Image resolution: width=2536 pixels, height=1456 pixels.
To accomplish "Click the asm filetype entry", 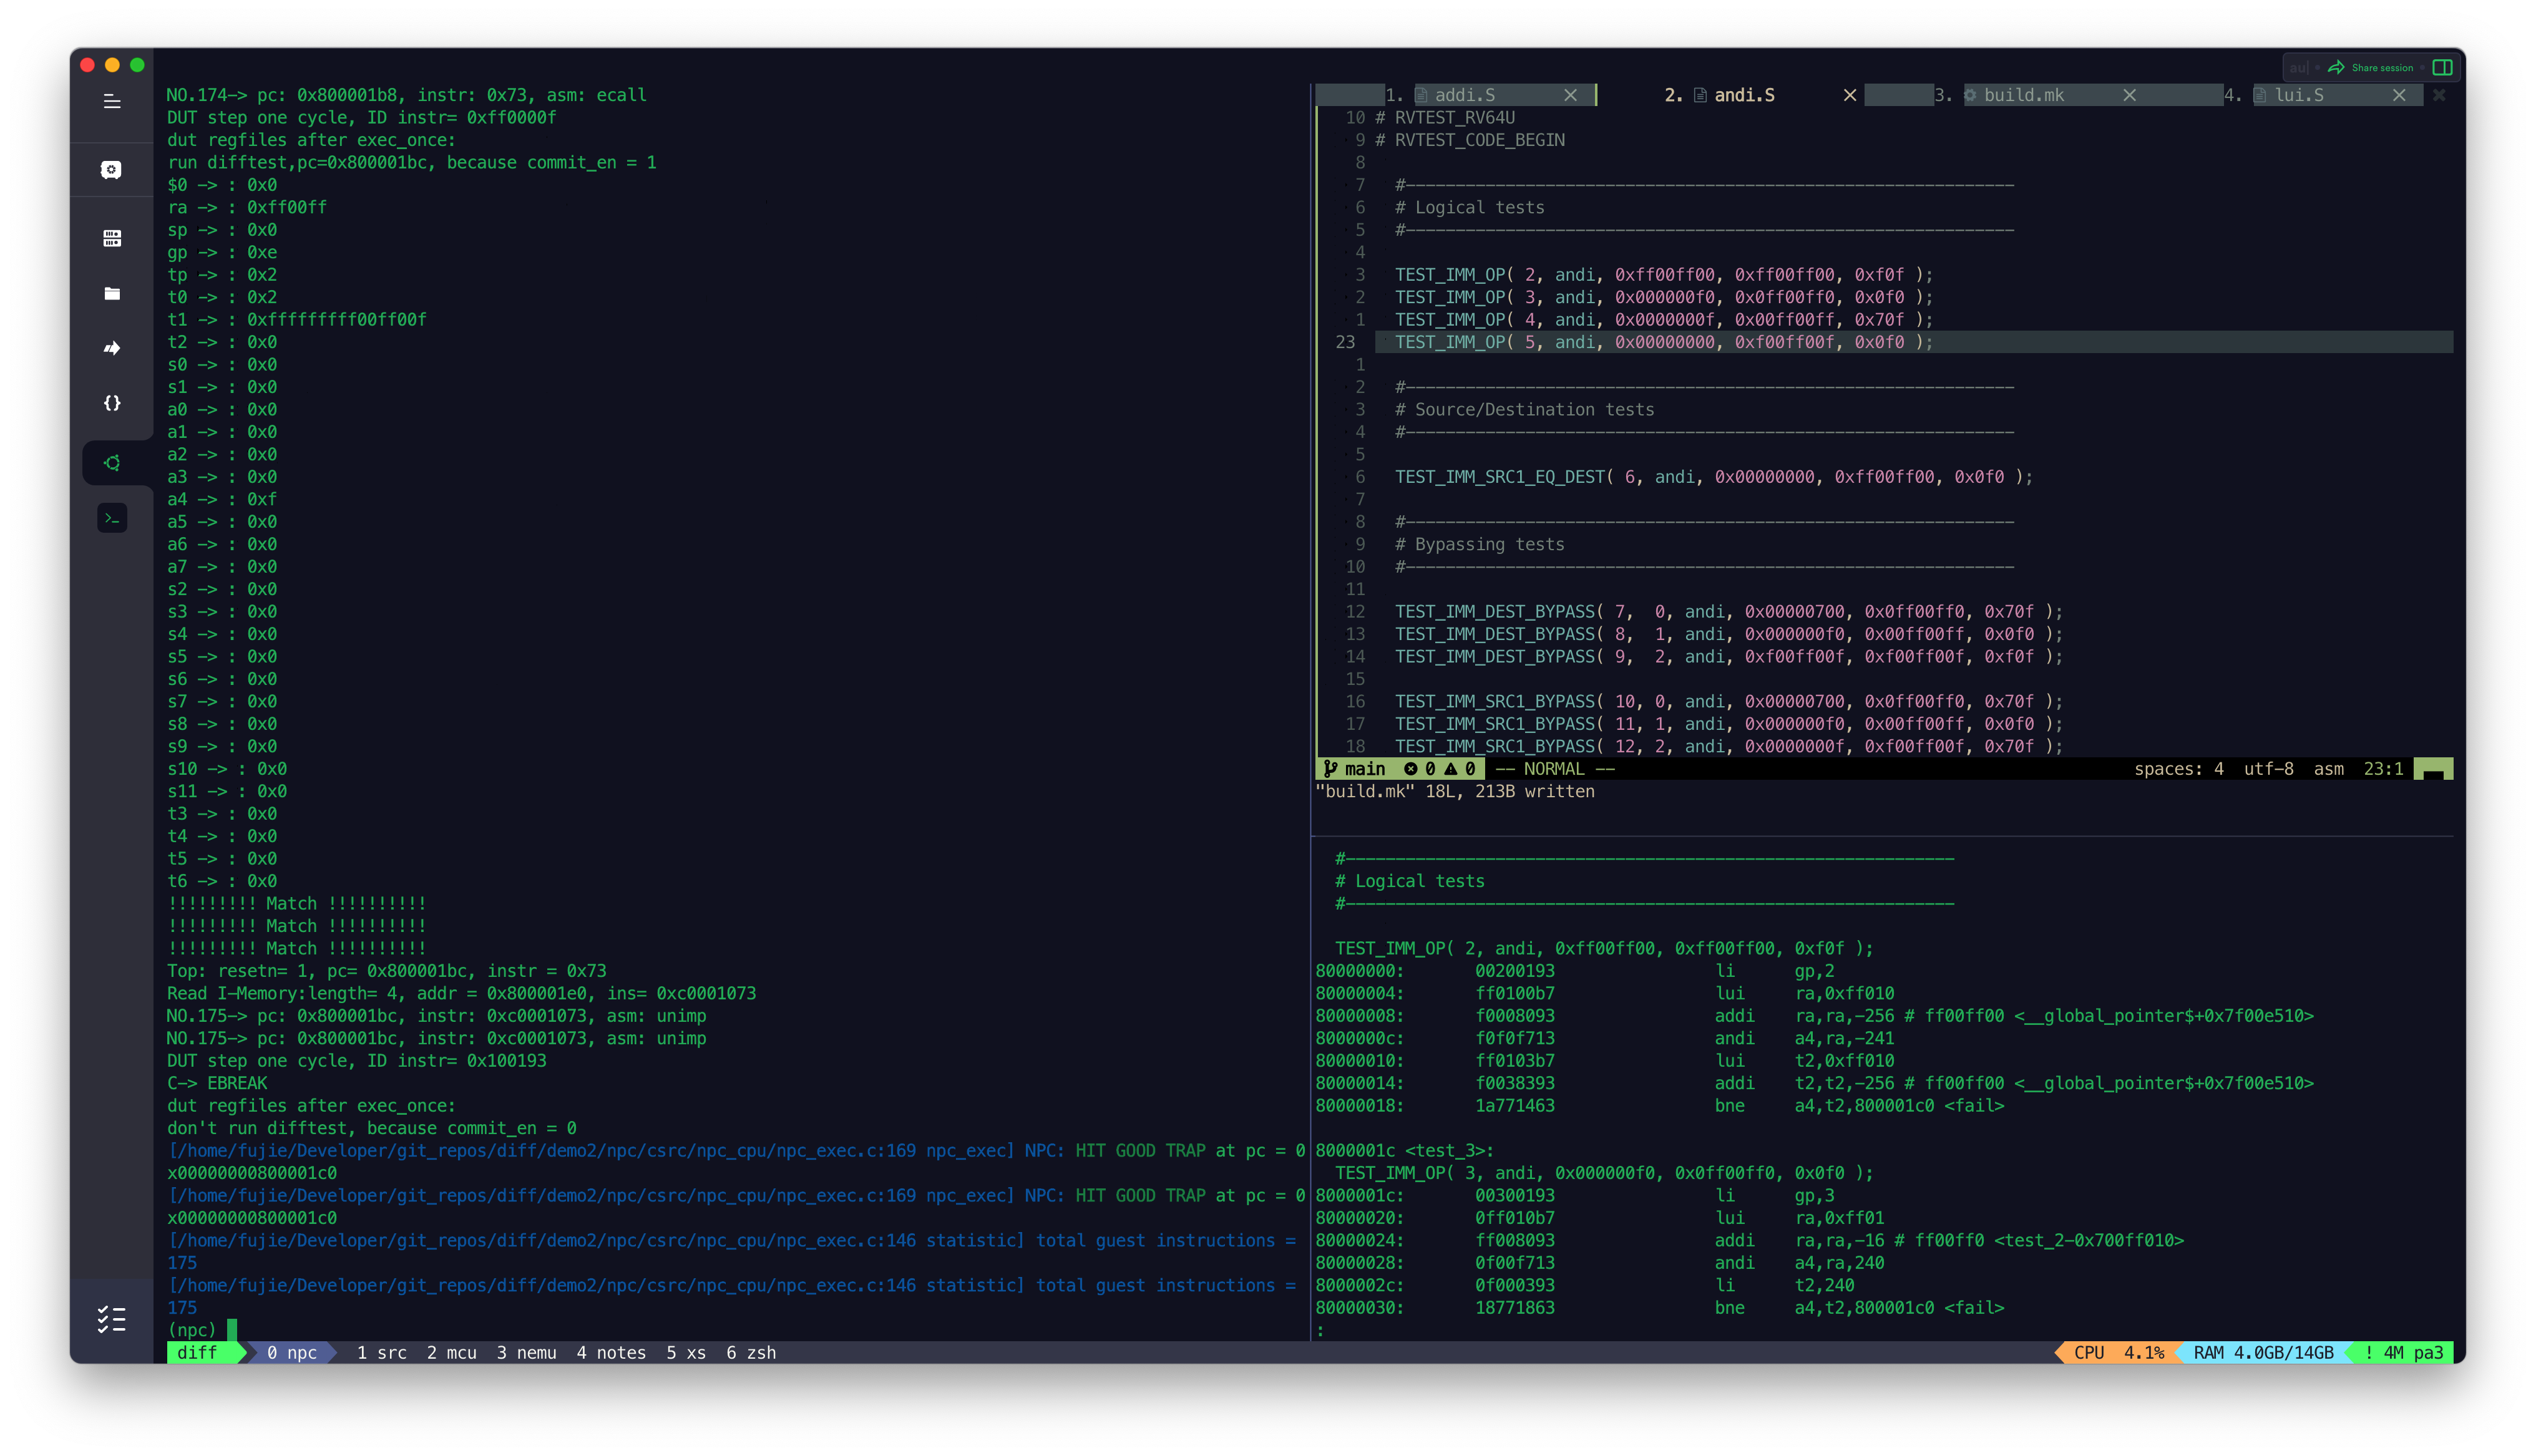I will click(2328, 768).
